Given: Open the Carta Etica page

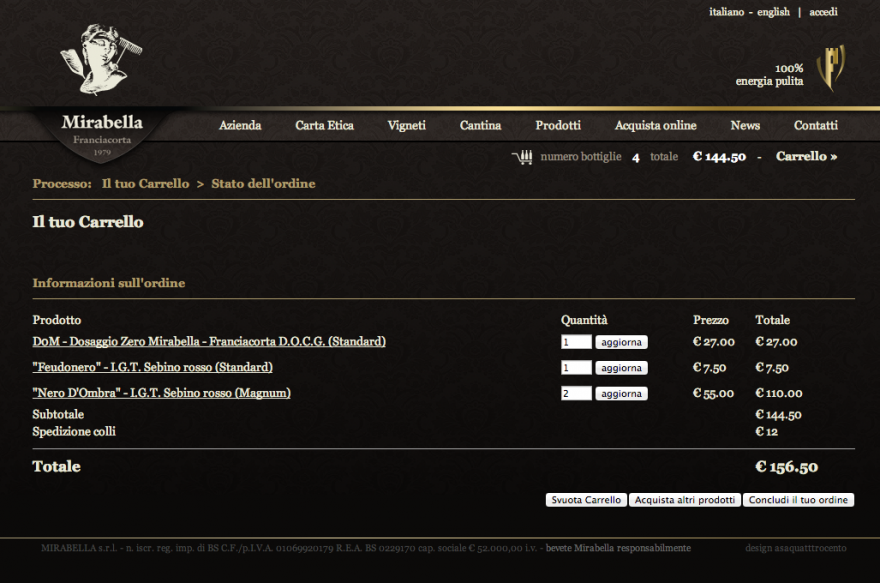Looking at the screenshot, I should click(x=324, y=125).
